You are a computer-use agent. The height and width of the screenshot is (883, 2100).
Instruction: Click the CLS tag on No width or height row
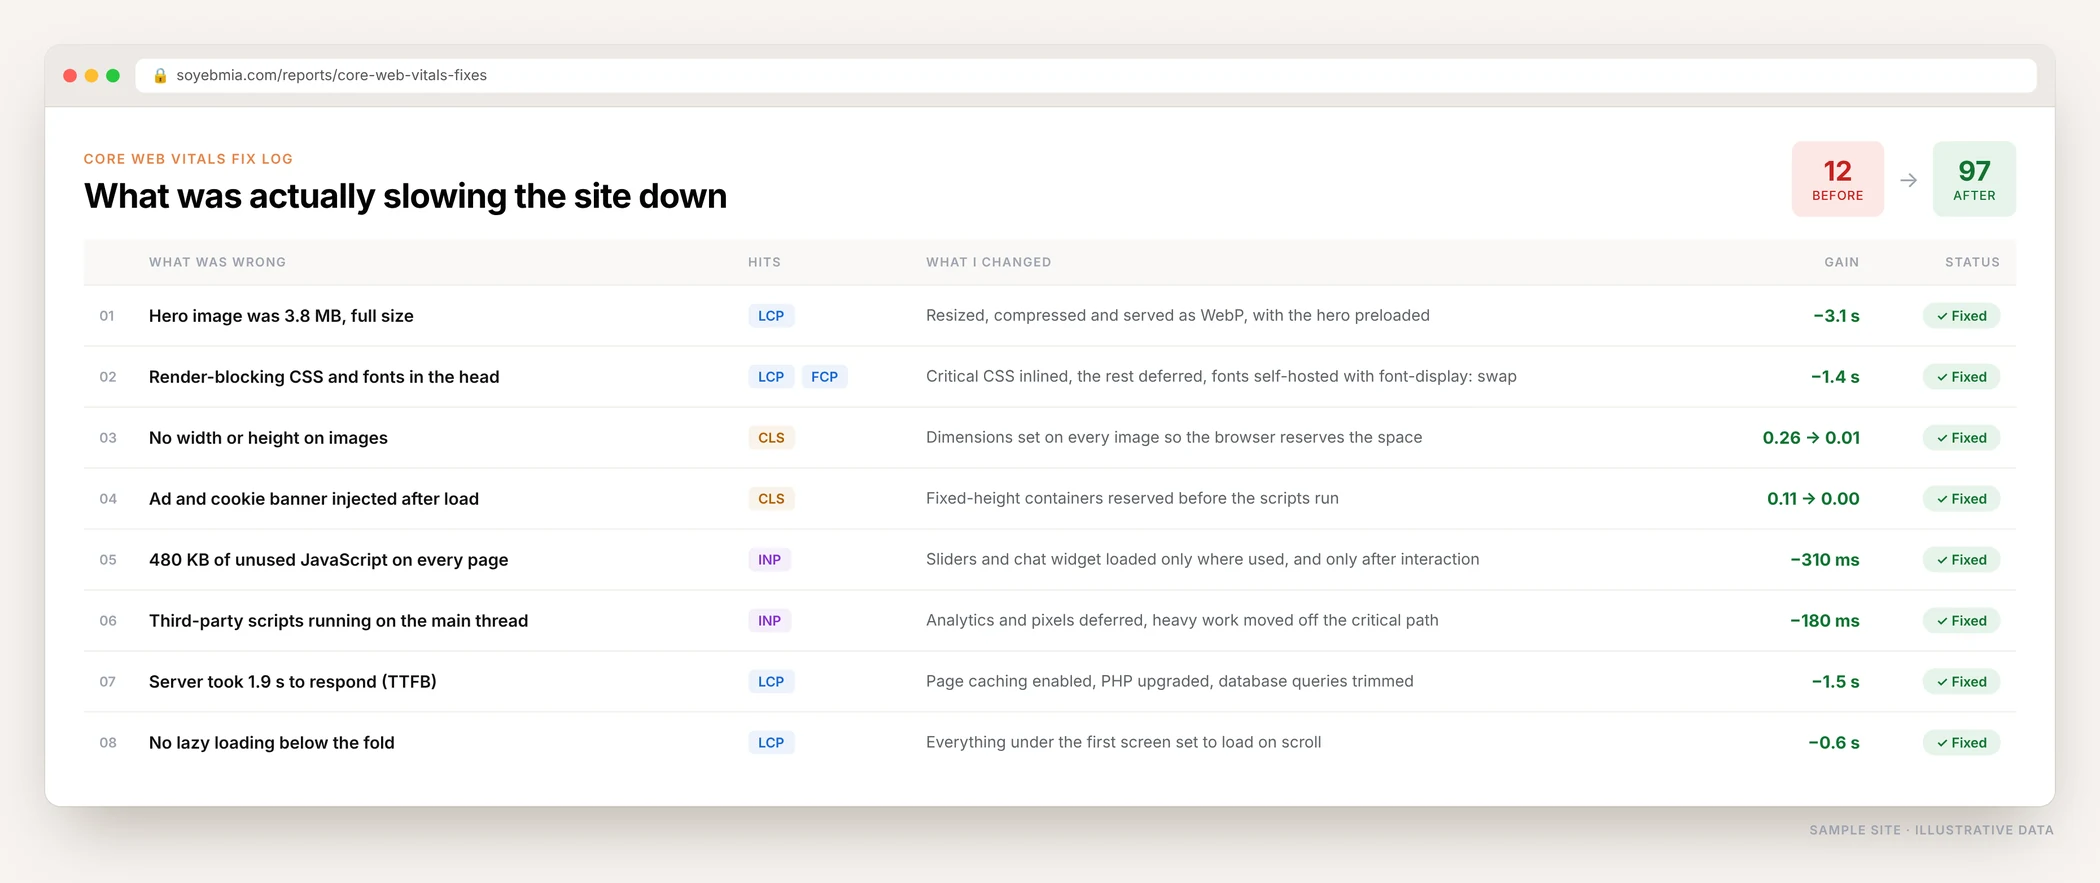coord(771,438)
